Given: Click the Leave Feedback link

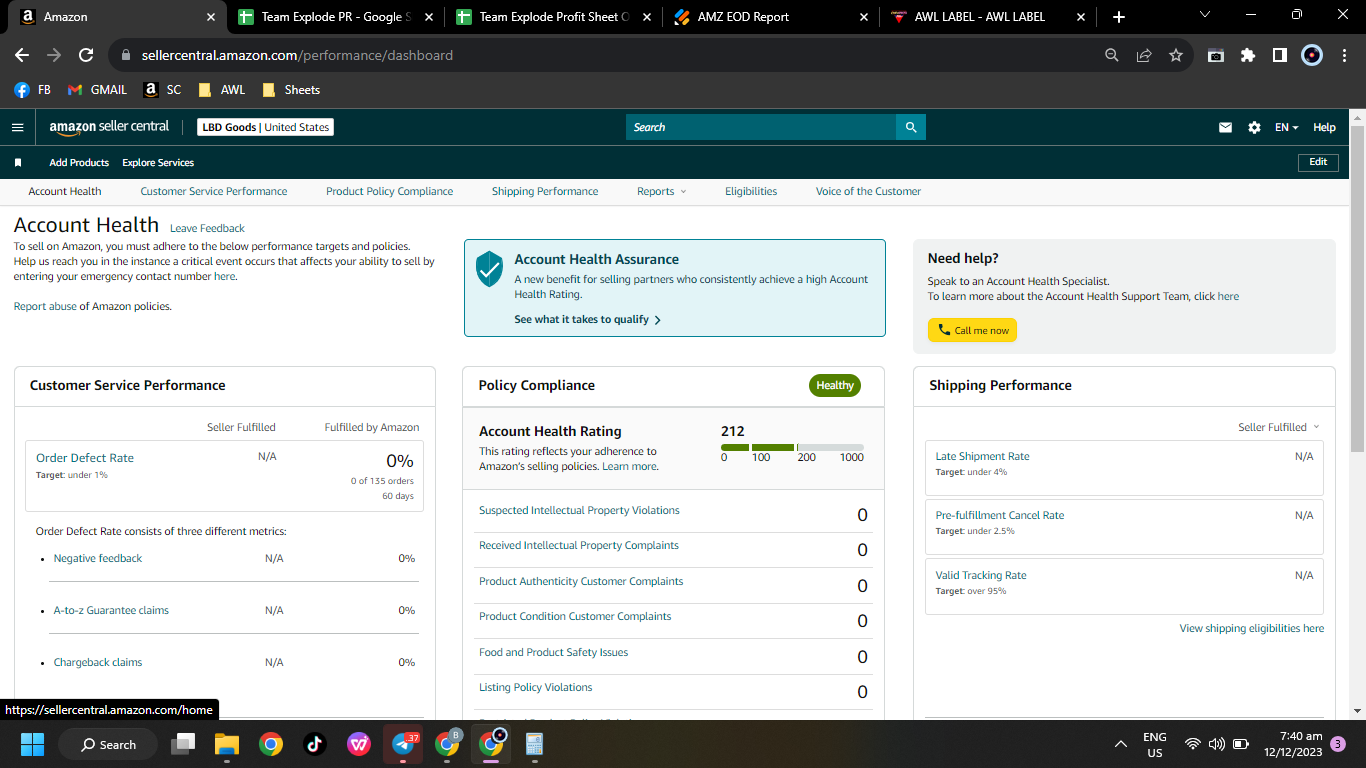Looking at the screenshot, I should [x=207, y=228].
